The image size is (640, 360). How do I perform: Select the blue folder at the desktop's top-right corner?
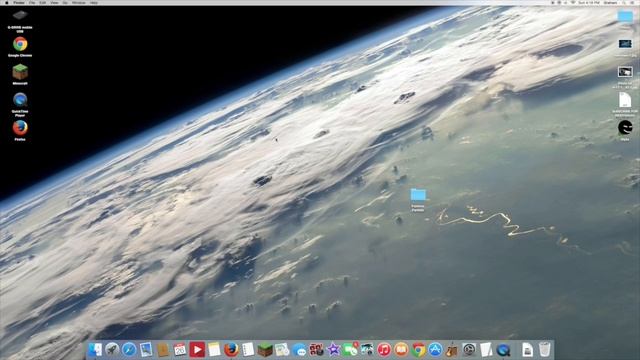pos(625,16)
